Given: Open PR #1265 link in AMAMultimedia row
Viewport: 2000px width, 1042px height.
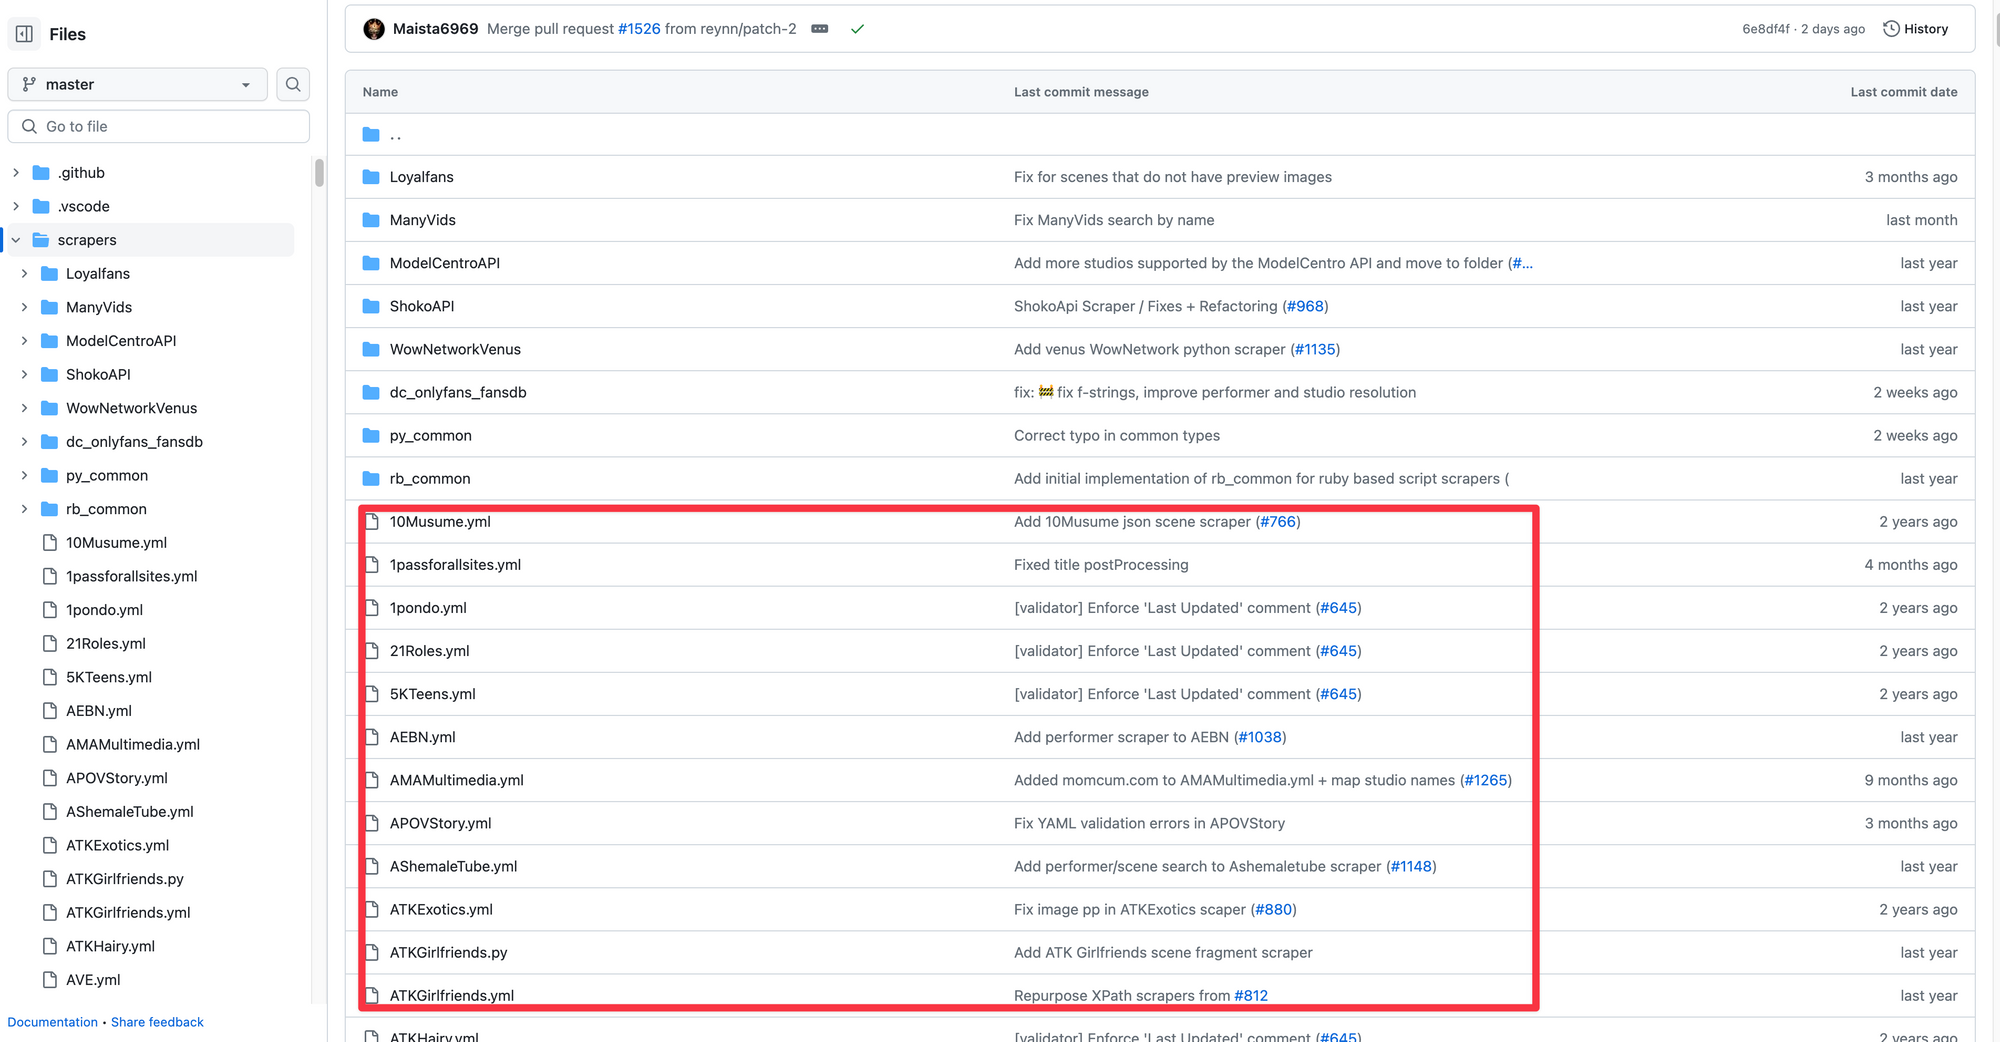Looking at the screenshot, I should 1486,780.
